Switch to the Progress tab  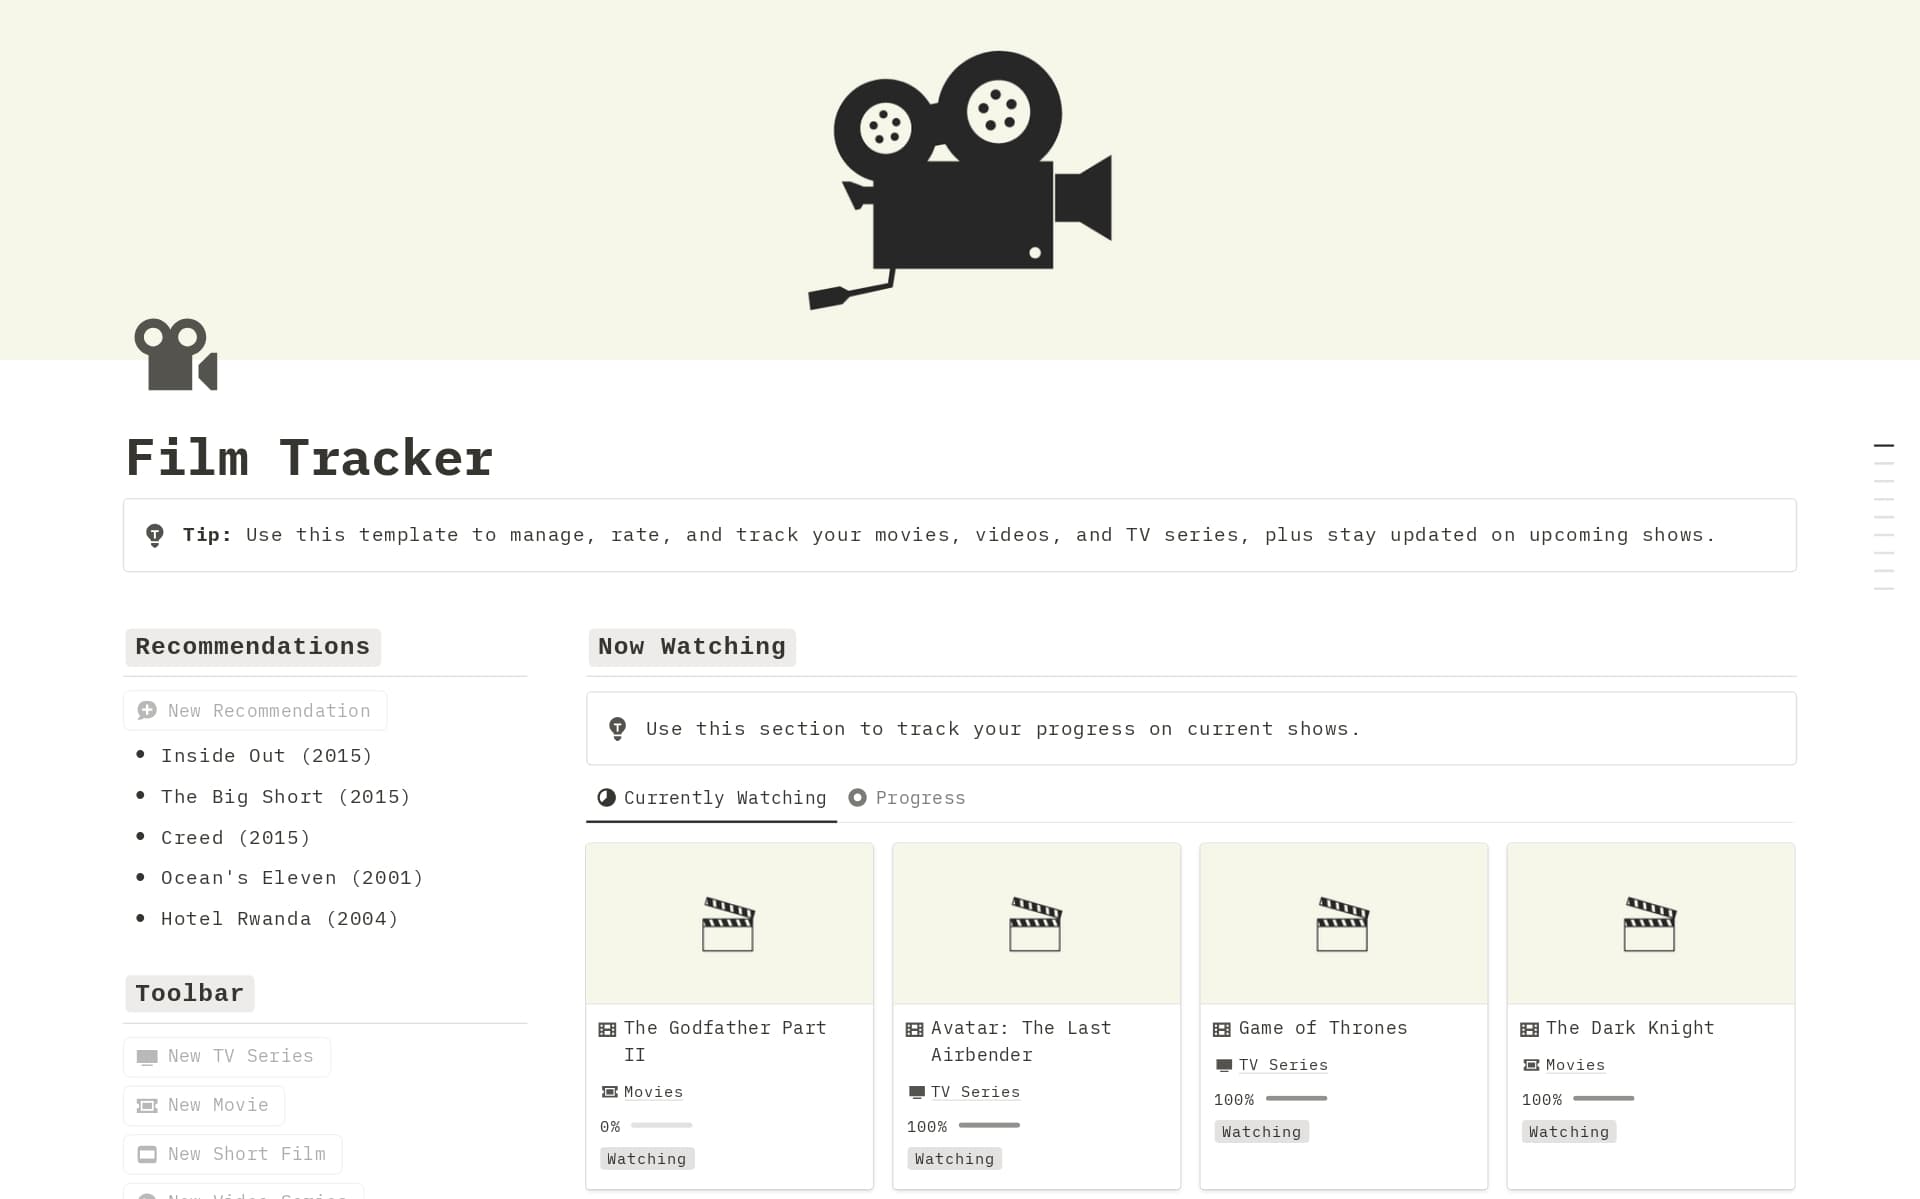pyautogui.click(x=907, y=798)
